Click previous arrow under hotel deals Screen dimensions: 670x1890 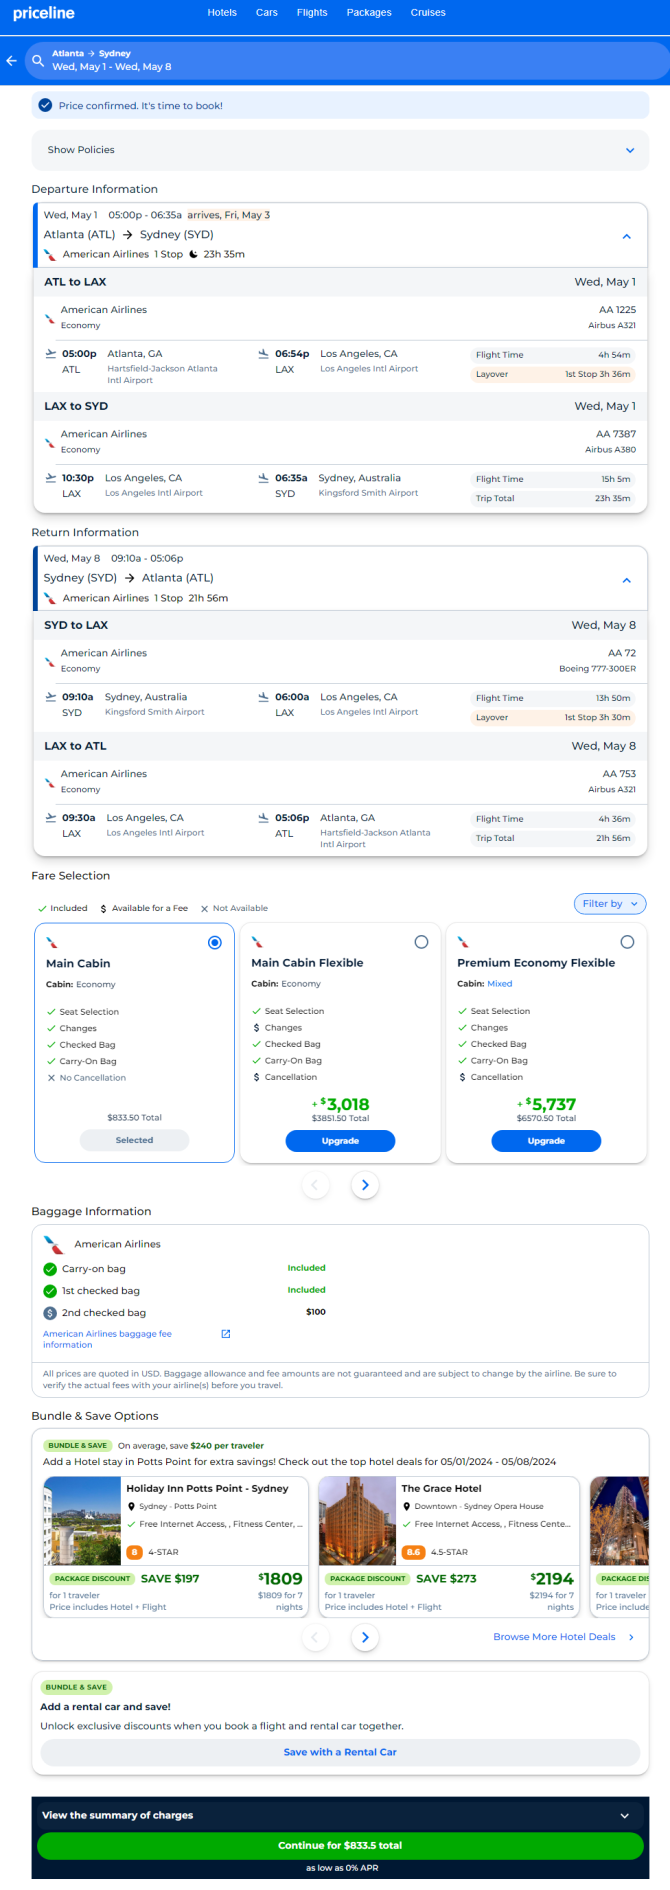315,1637
